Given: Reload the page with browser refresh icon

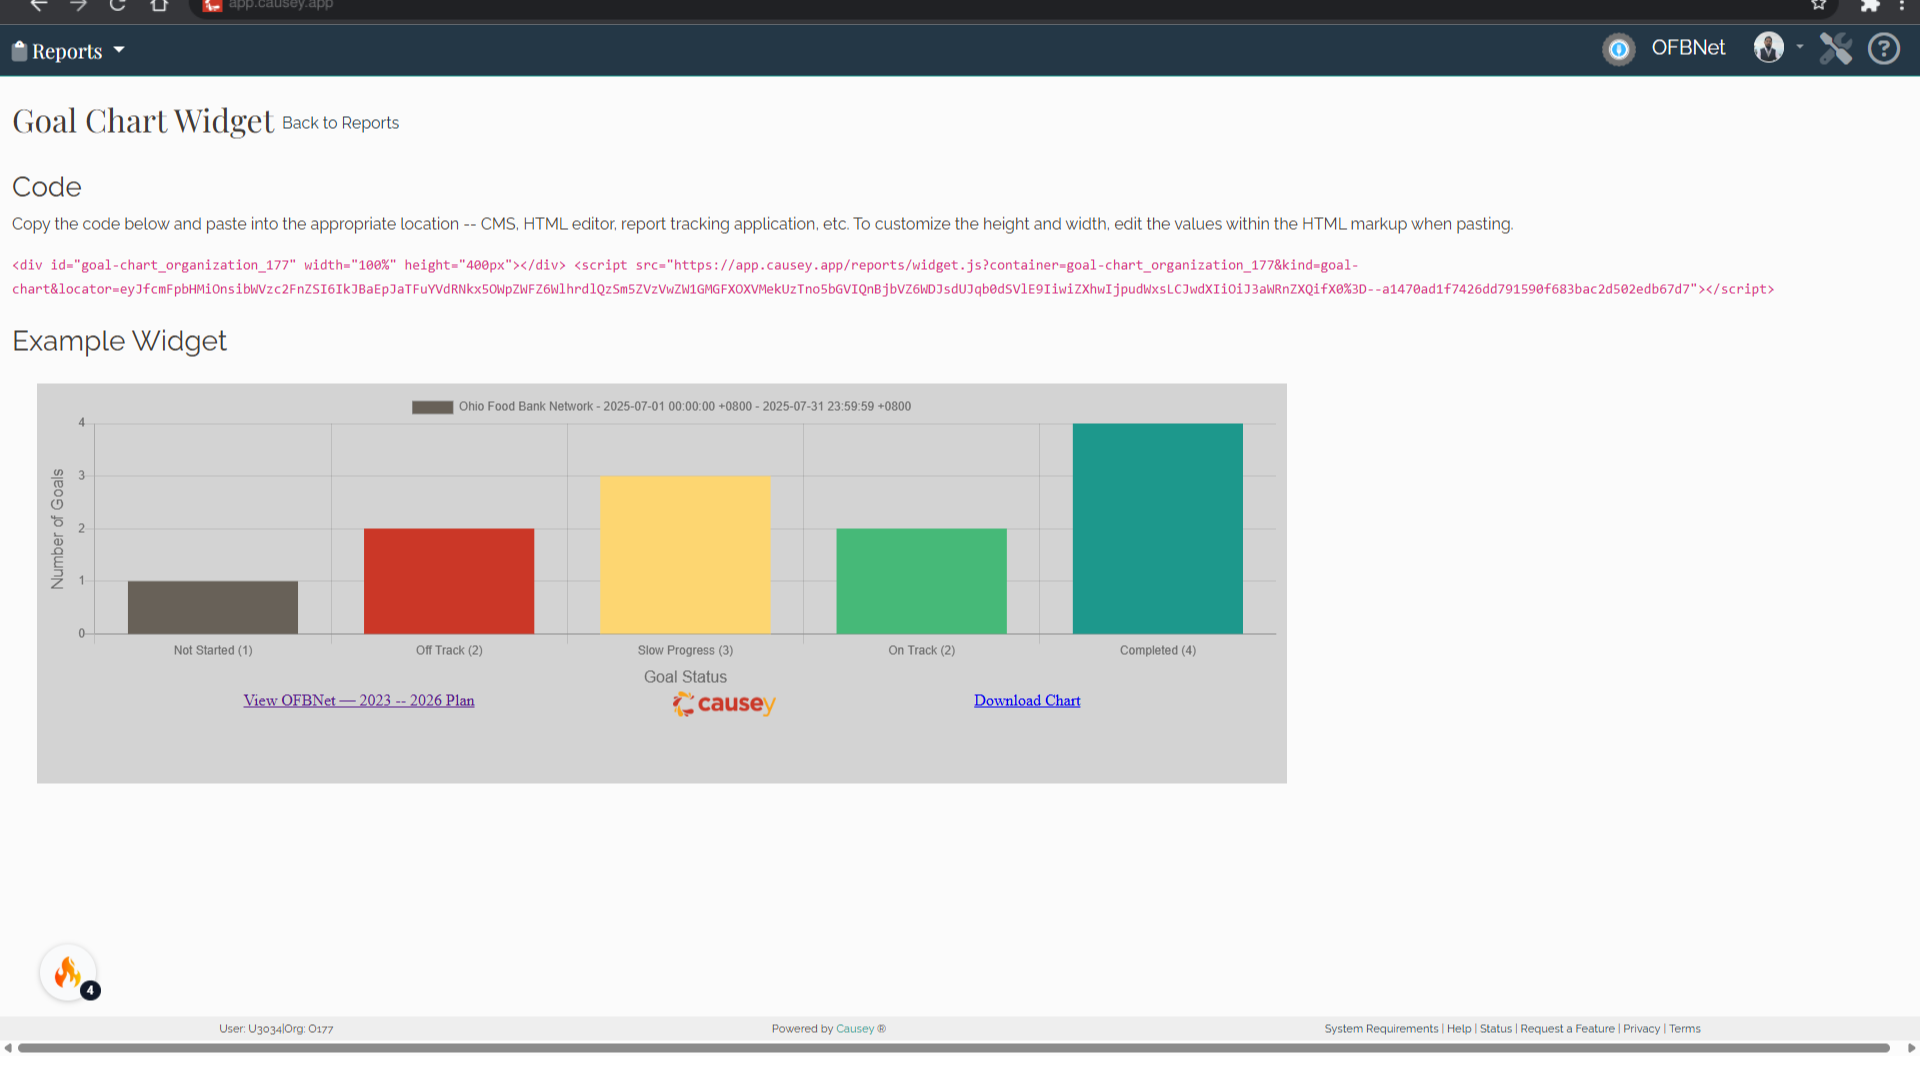Looking at the screenshot, I should pos(118,5).
